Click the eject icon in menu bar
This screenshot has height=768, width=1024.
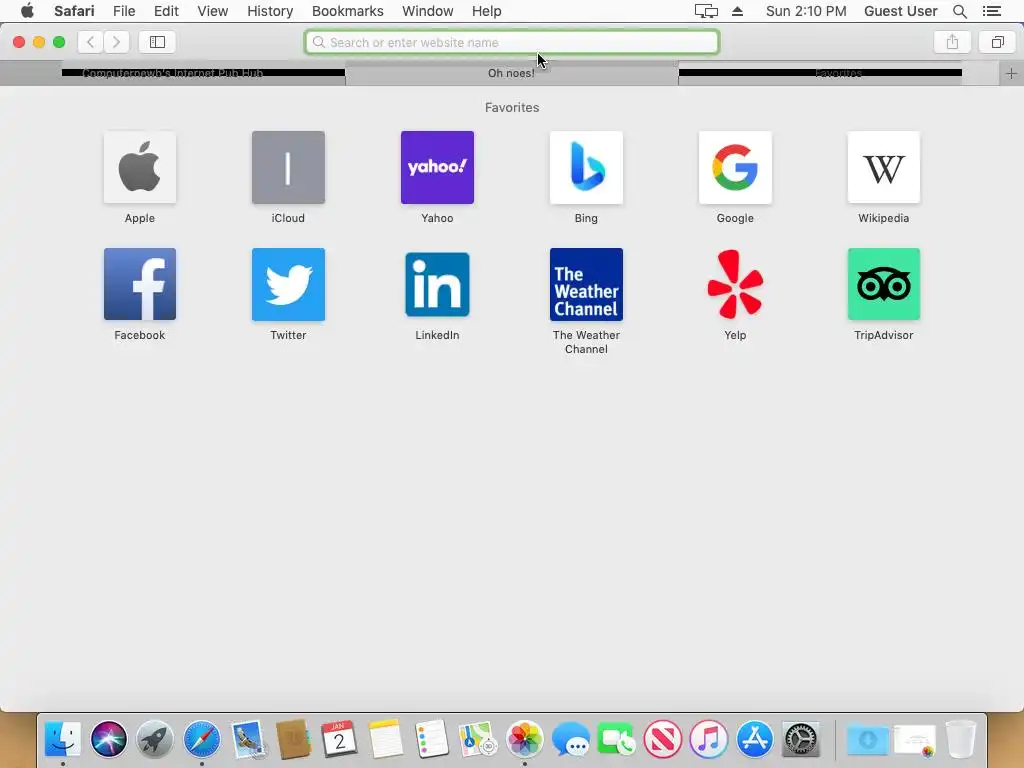(737, 11)
